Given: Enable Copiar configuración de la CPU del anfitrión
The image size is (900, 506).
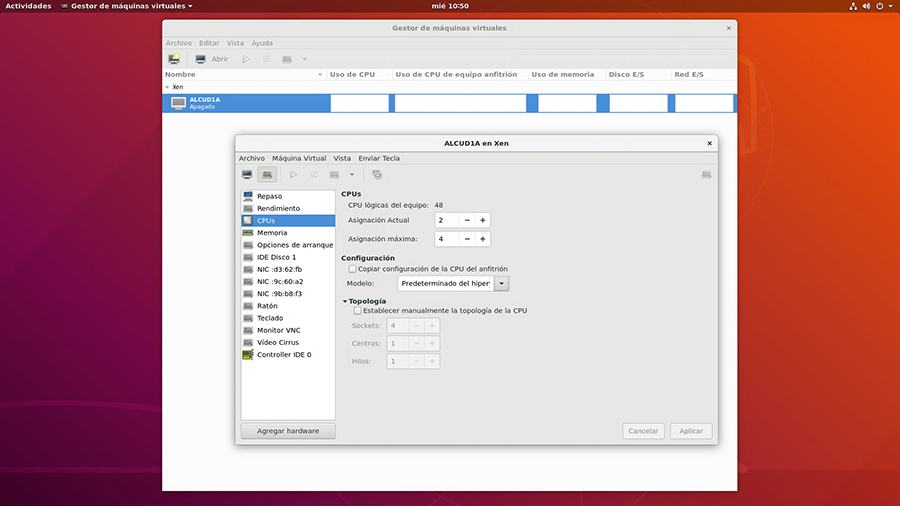Looking at the screenshot, I should (x=352, y=268).
